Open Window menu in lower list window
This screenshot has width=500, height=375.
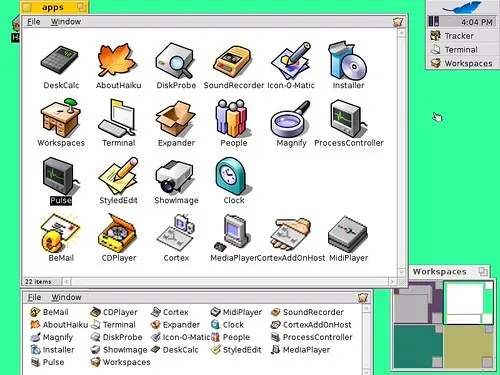coord(66,297)
